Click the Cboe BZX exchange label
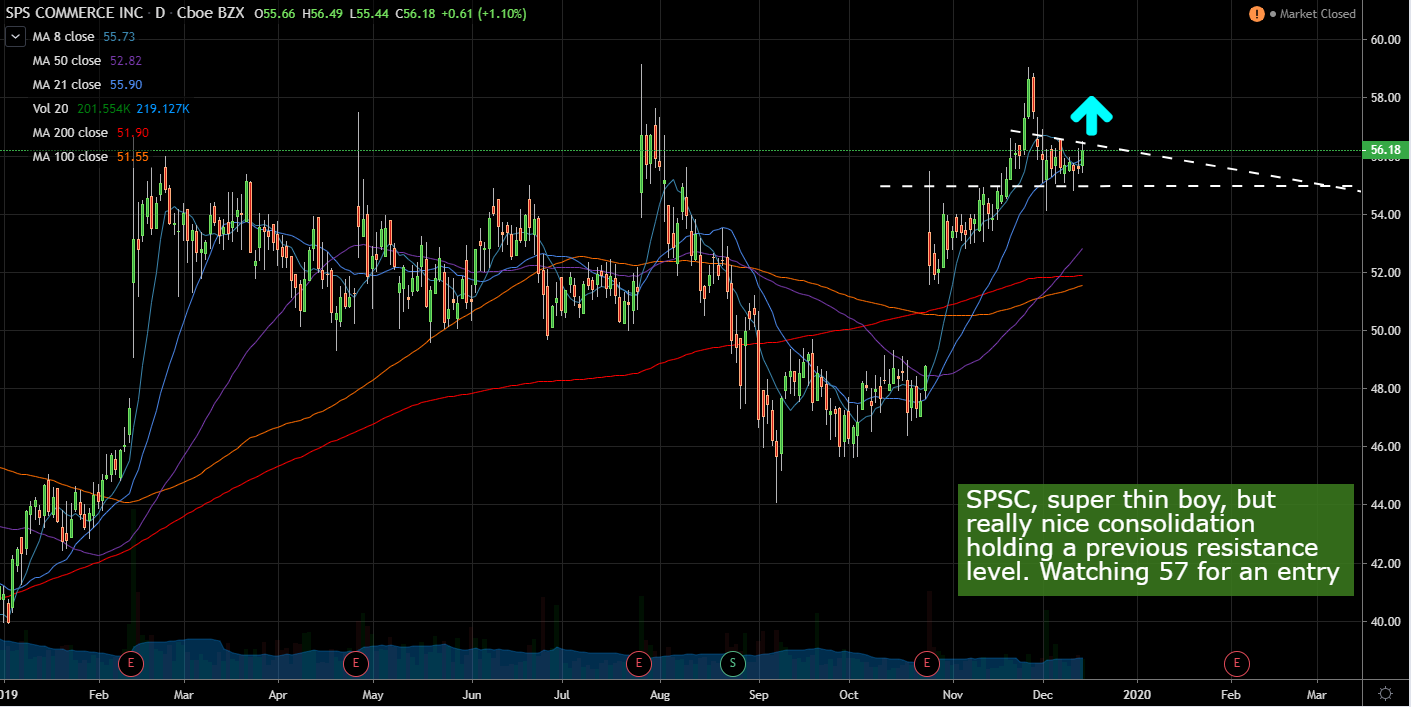Image resolution: width=1411 pixels, height=707 pixels. click(x=213, y=14)
